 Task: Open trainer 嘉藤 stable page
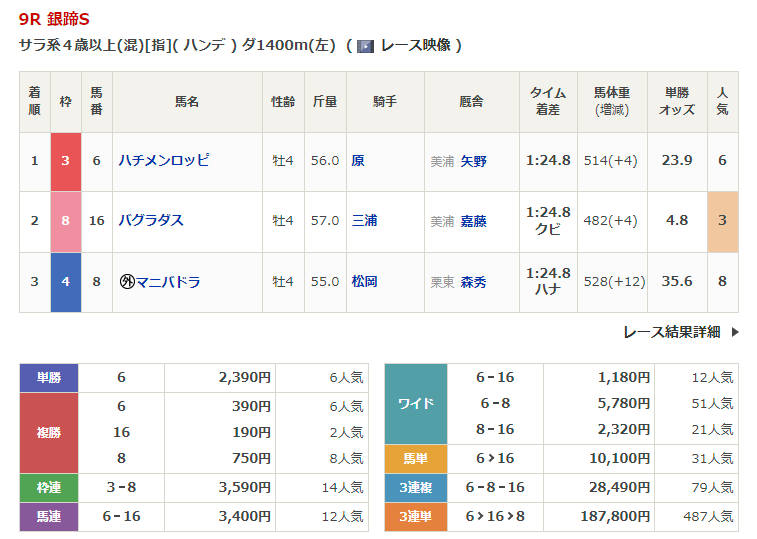pyautogui.click(x=474, y=221)
